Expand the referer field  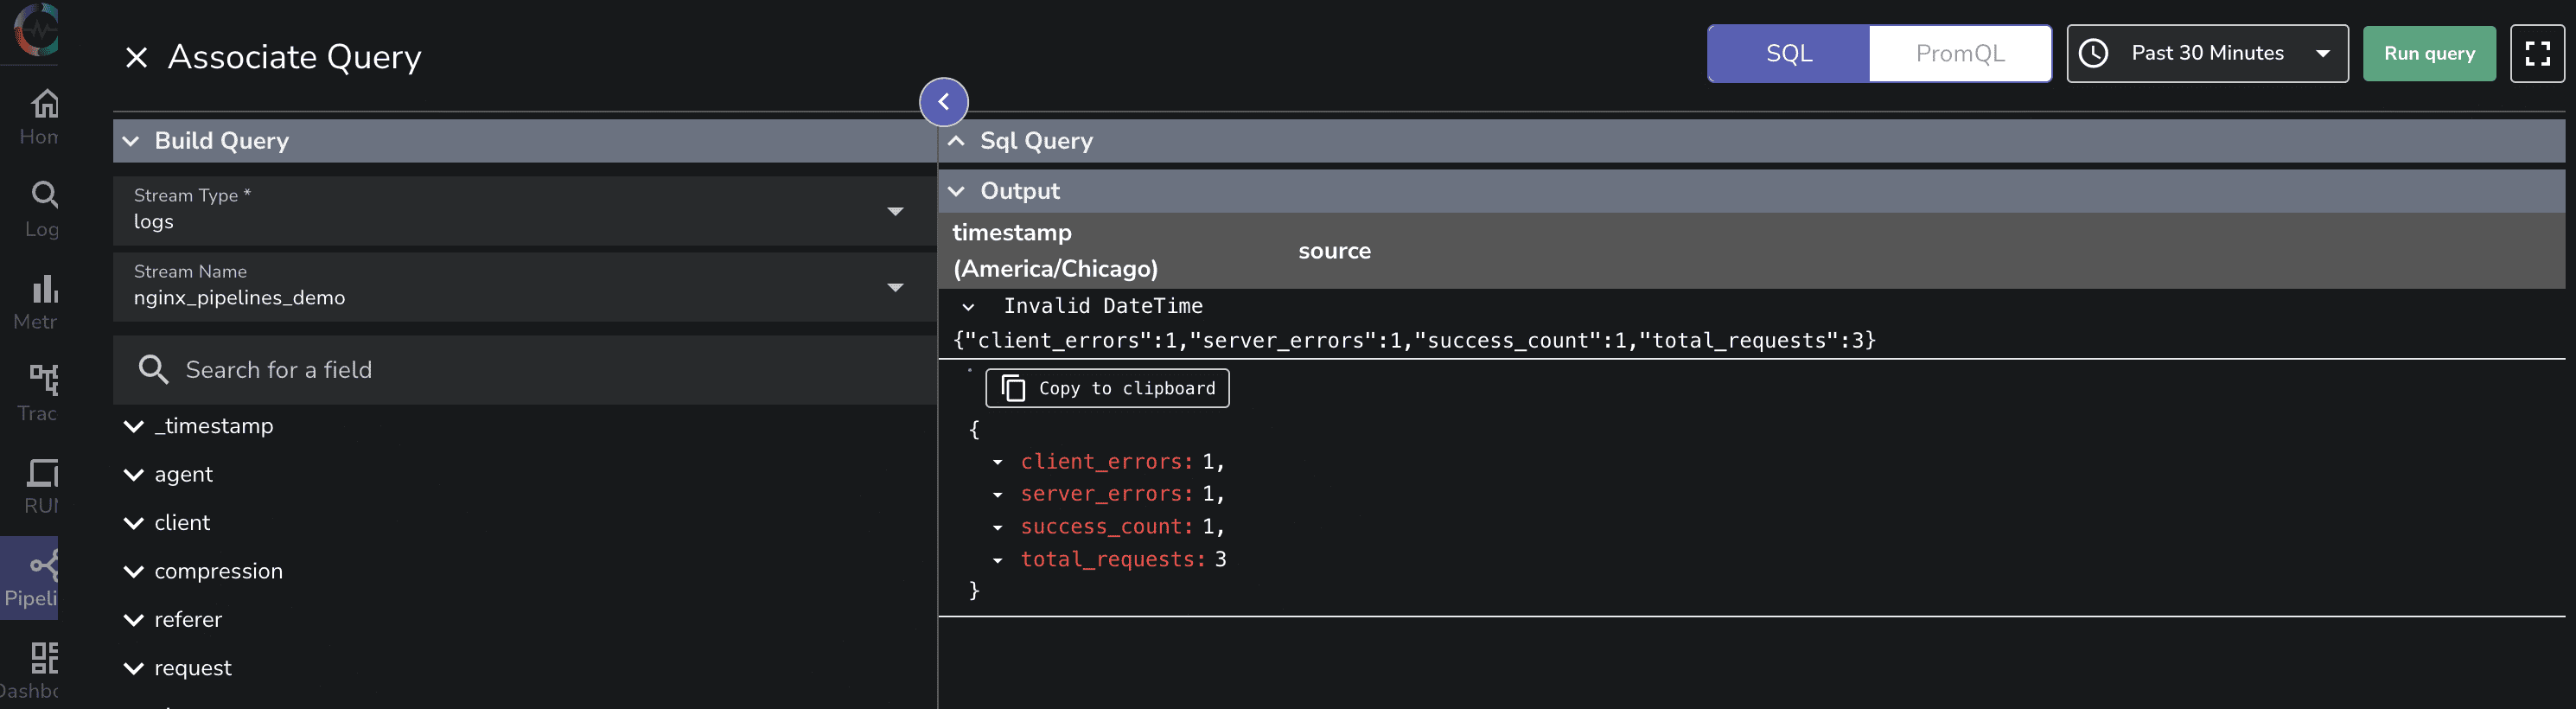tap(133, 620)
